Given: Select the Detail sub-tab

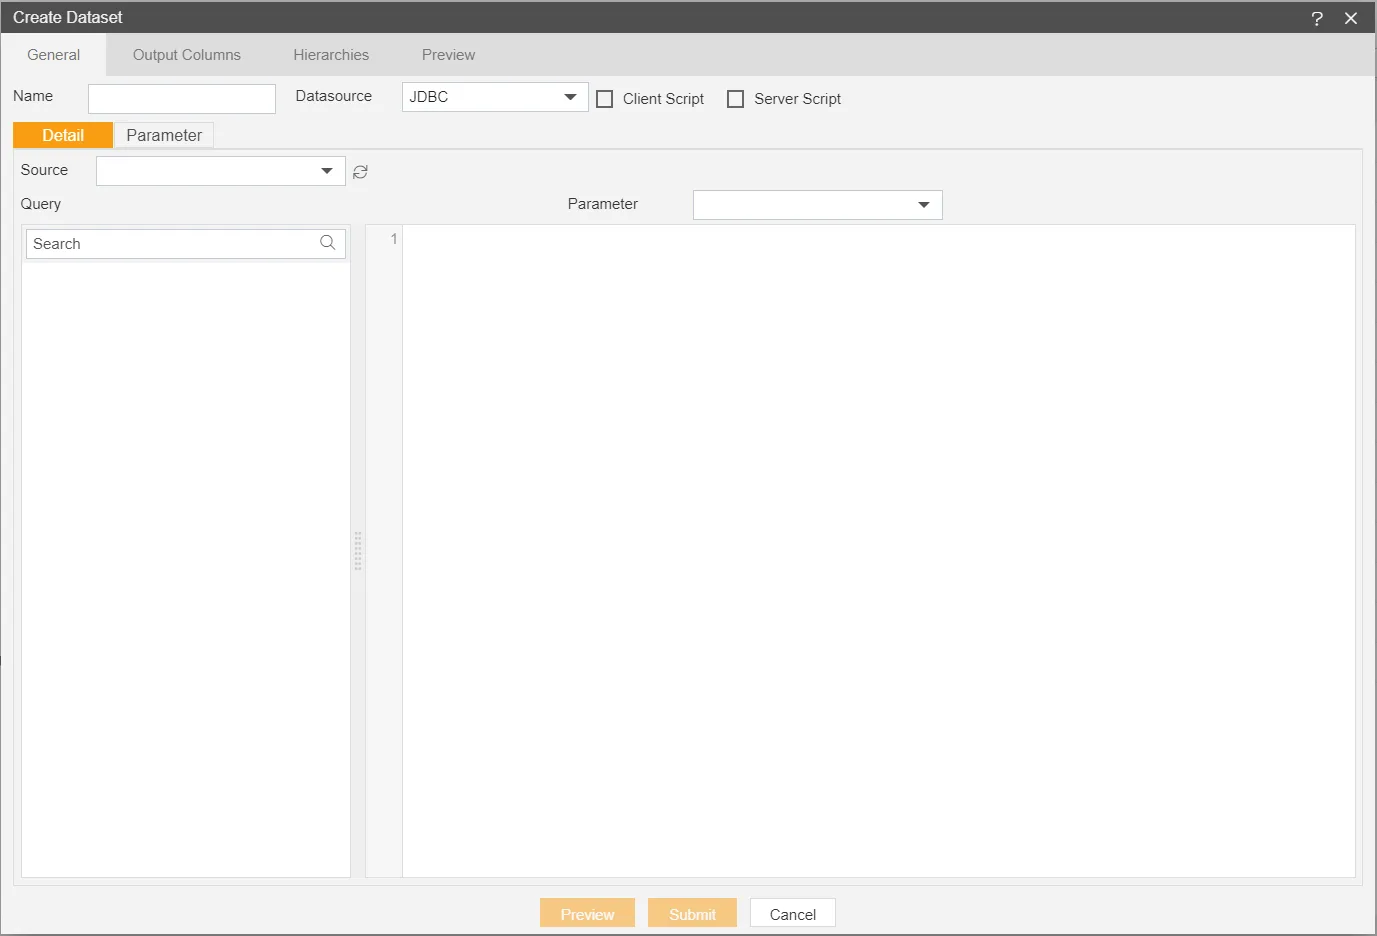Looking at the screenshot, I should pos(63,135).
